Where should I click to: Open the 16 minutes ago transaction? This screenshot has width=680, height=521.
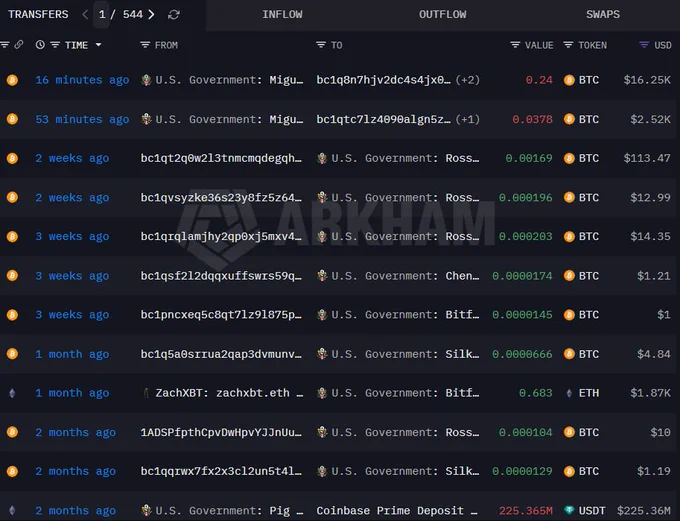pos(82,80)
